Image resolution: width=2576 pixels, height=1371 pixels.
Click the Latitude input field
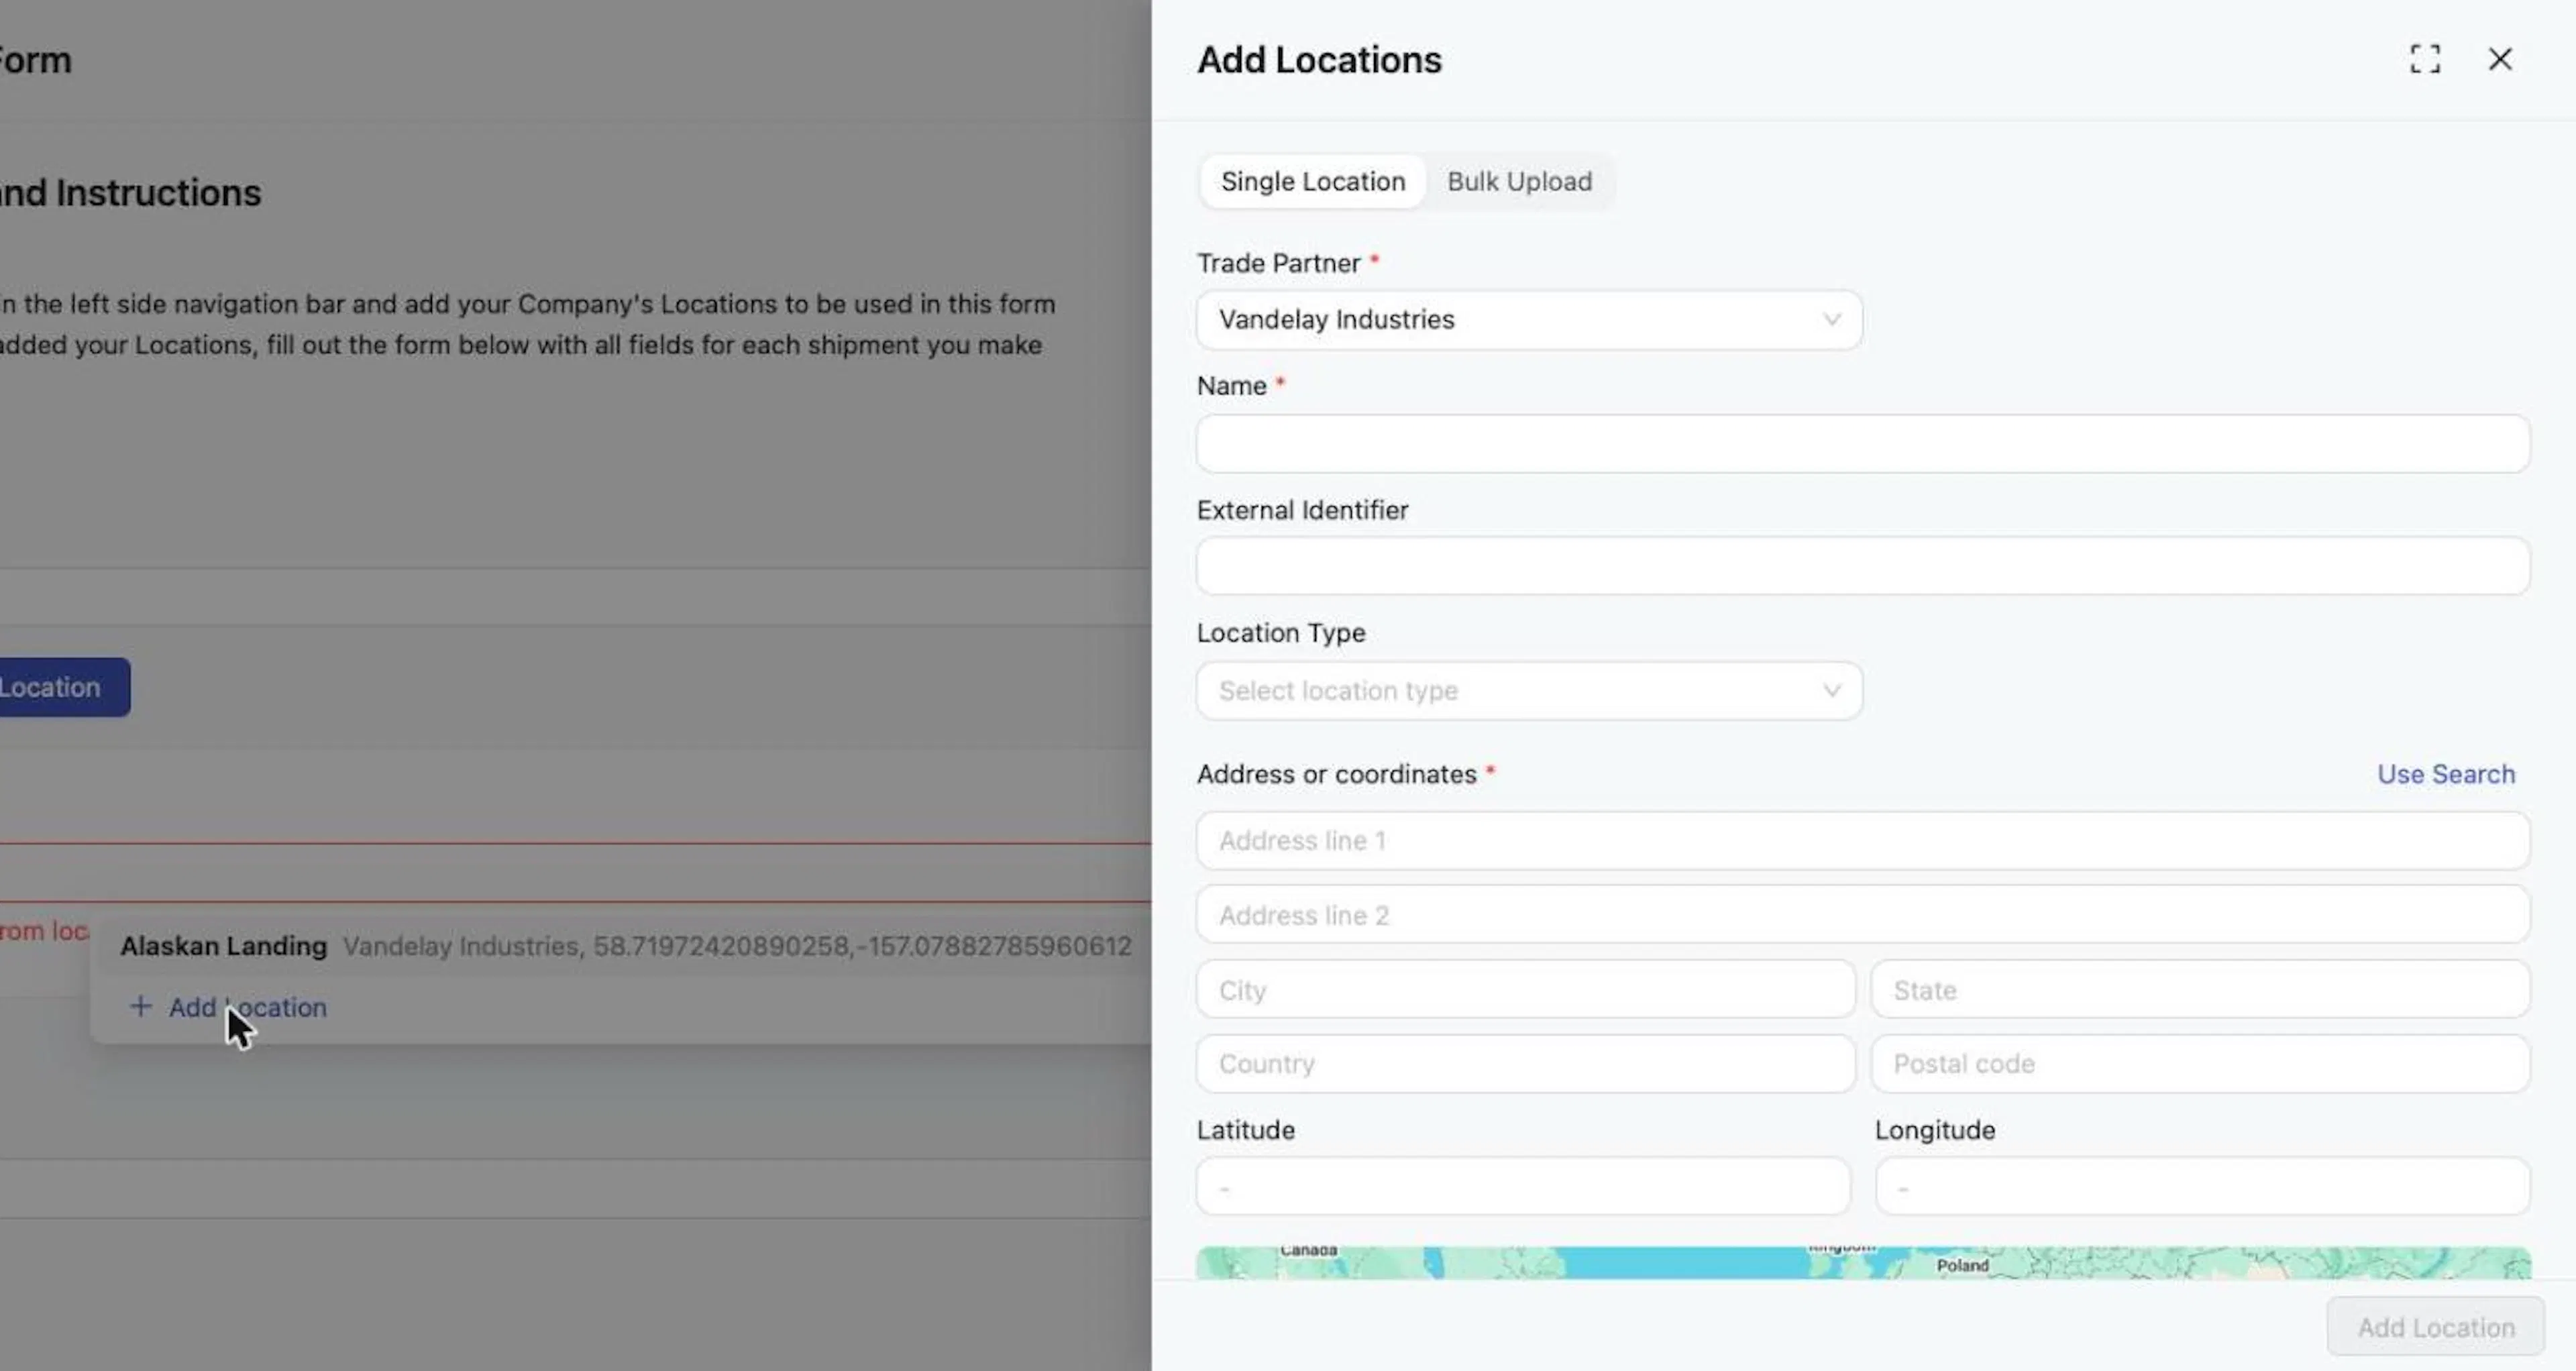coord(1523,1187)
